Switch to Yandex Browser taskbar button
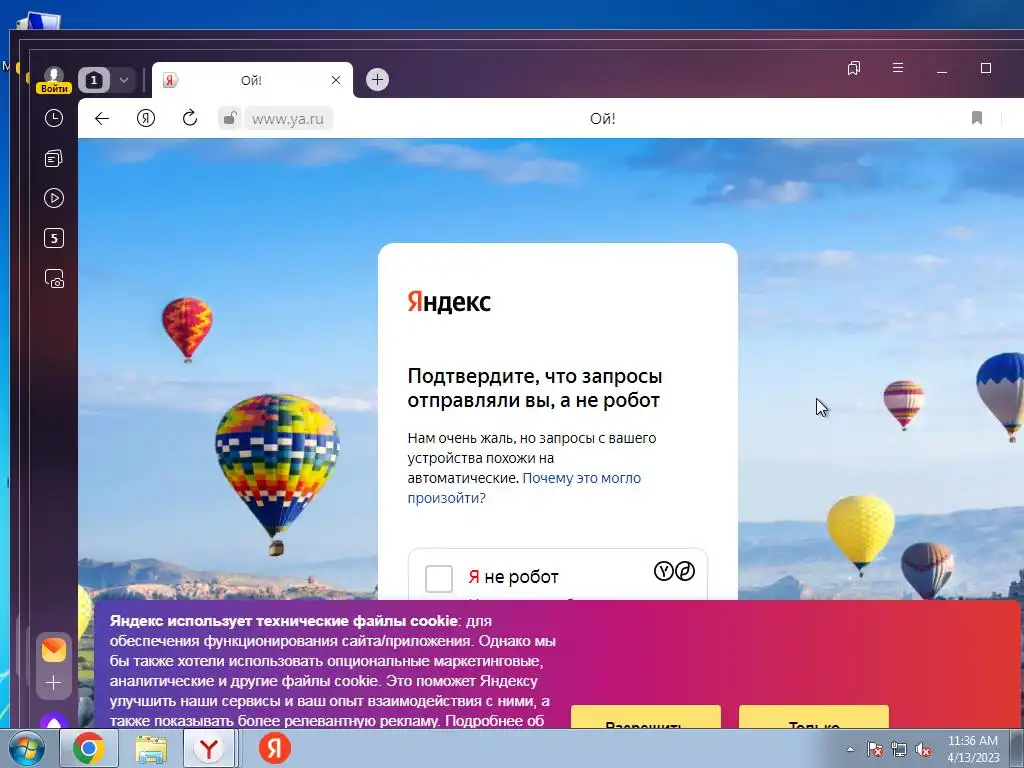The height and width of the screenshot is (768, 1024). tap(210, 748)
